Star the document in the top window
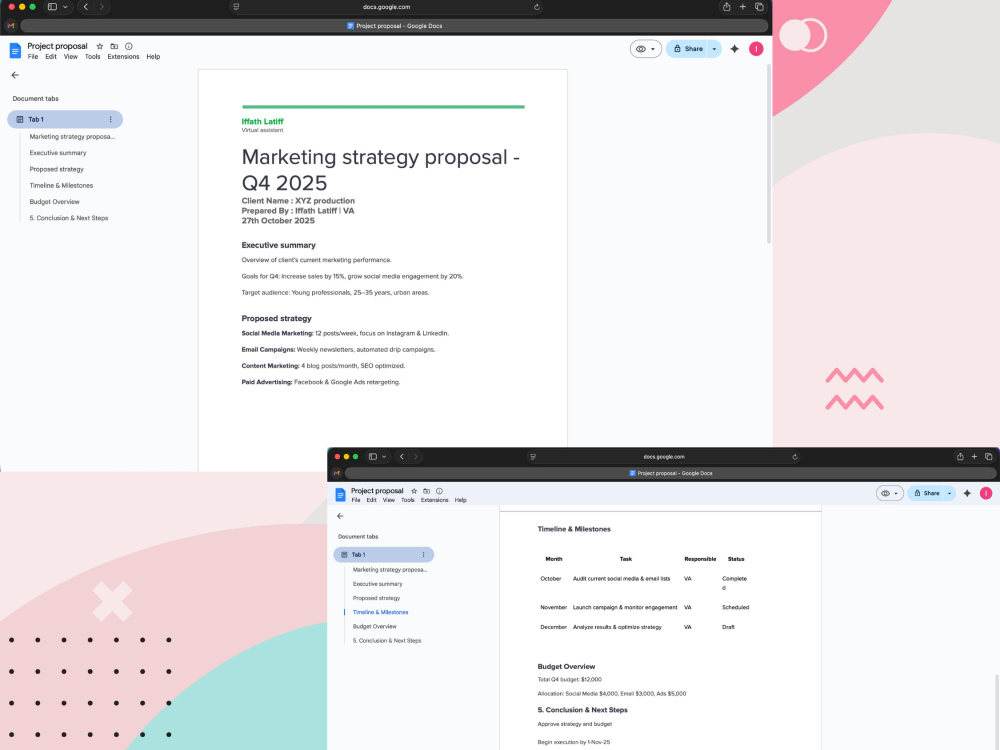 click(99, 46)
